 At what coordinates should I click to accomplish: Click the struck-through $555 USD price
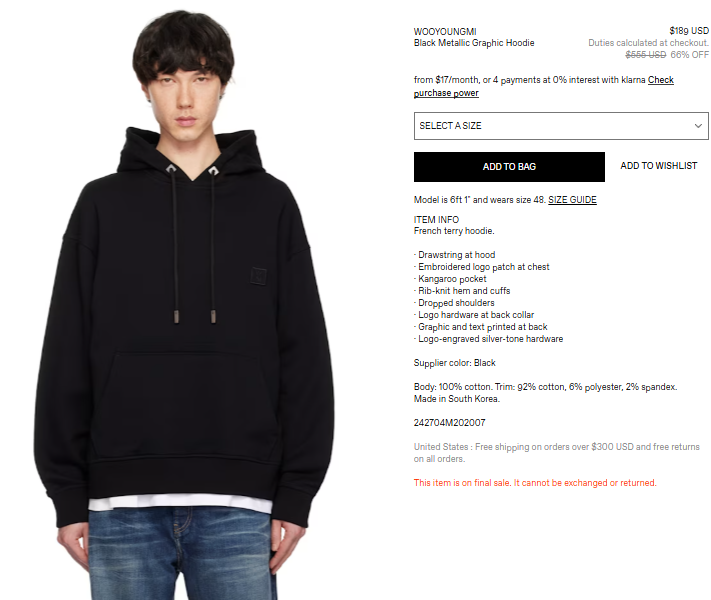[x=646, y=55]
